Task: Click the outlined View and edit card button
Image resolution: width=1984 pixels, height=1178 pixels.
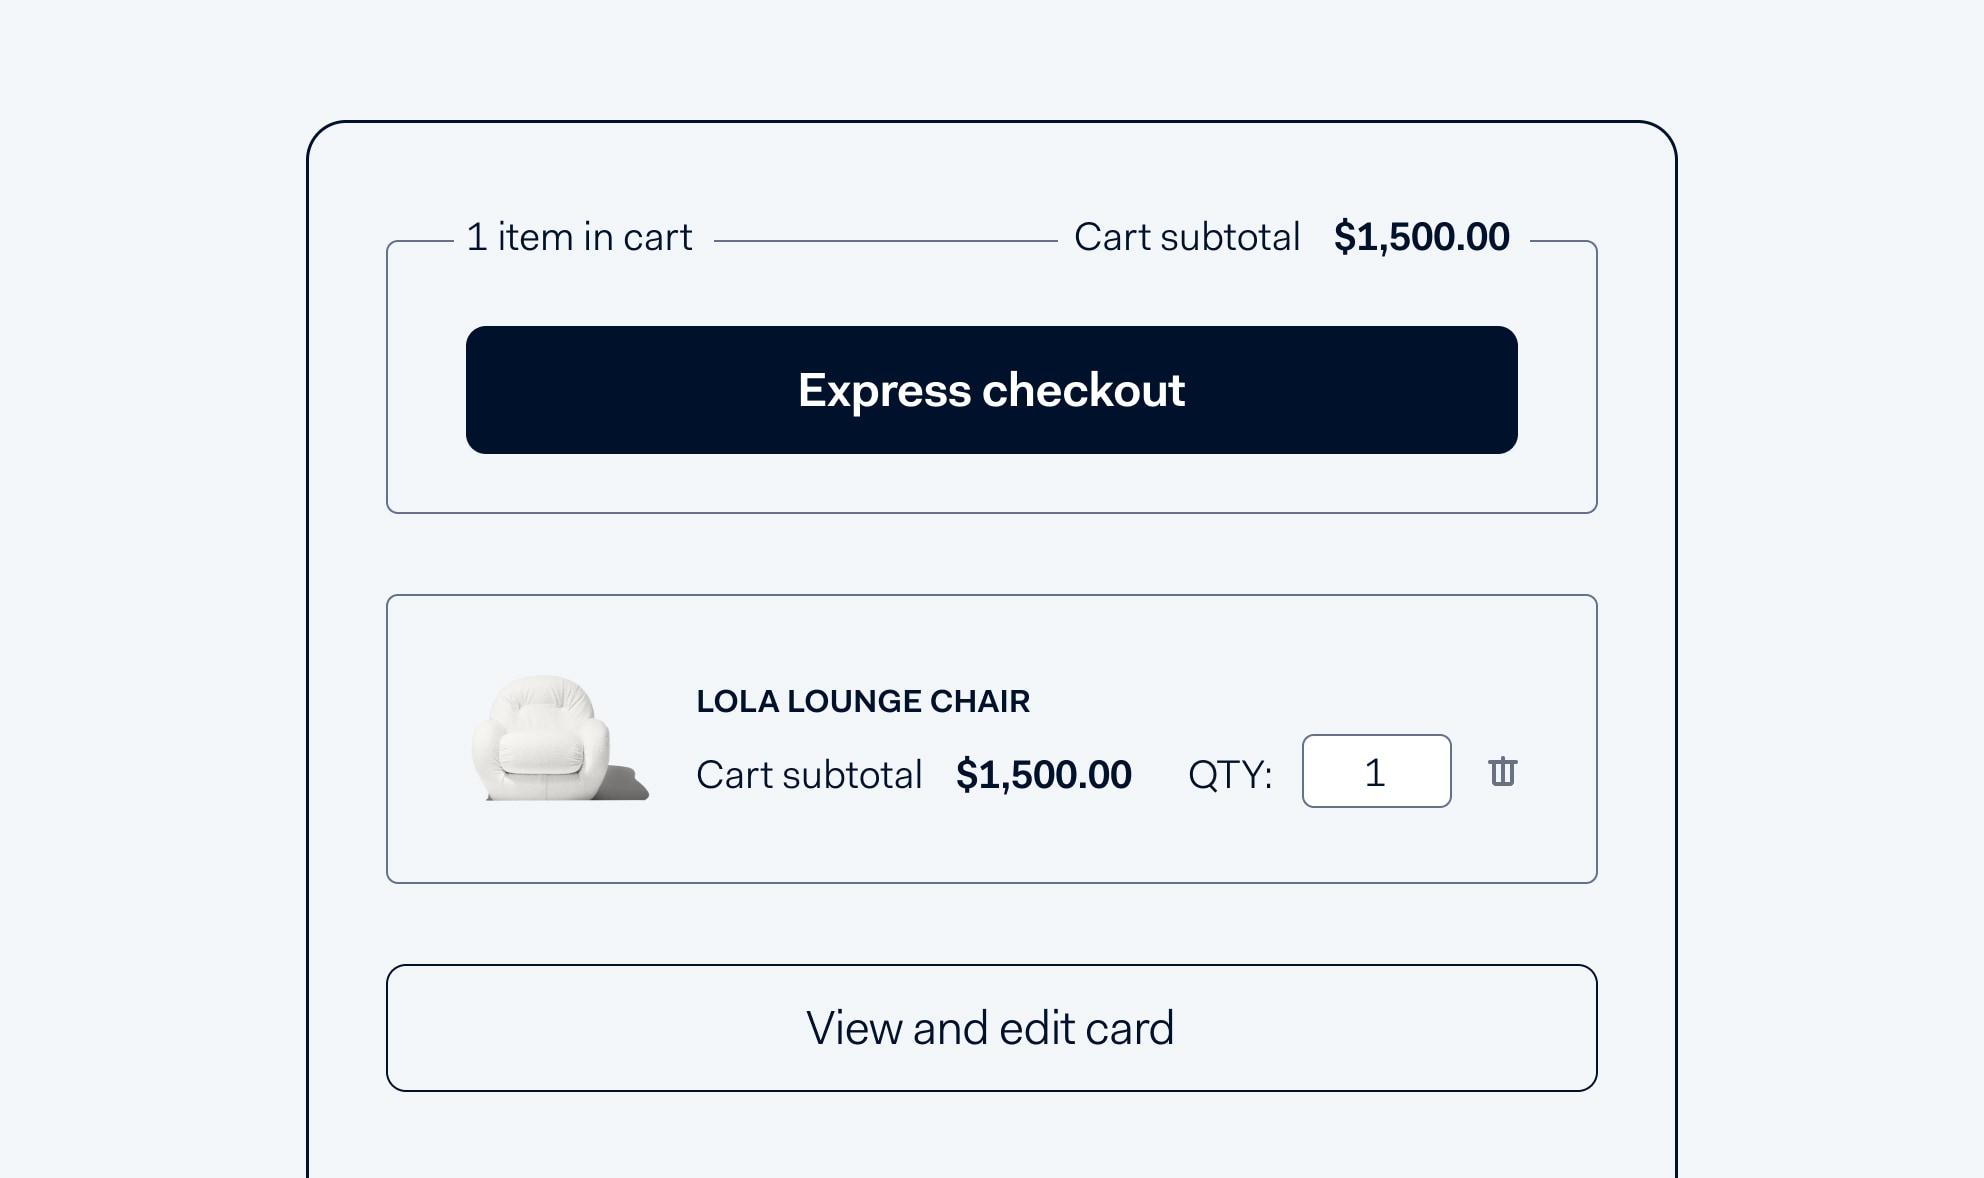Action: coord(991,1028)
